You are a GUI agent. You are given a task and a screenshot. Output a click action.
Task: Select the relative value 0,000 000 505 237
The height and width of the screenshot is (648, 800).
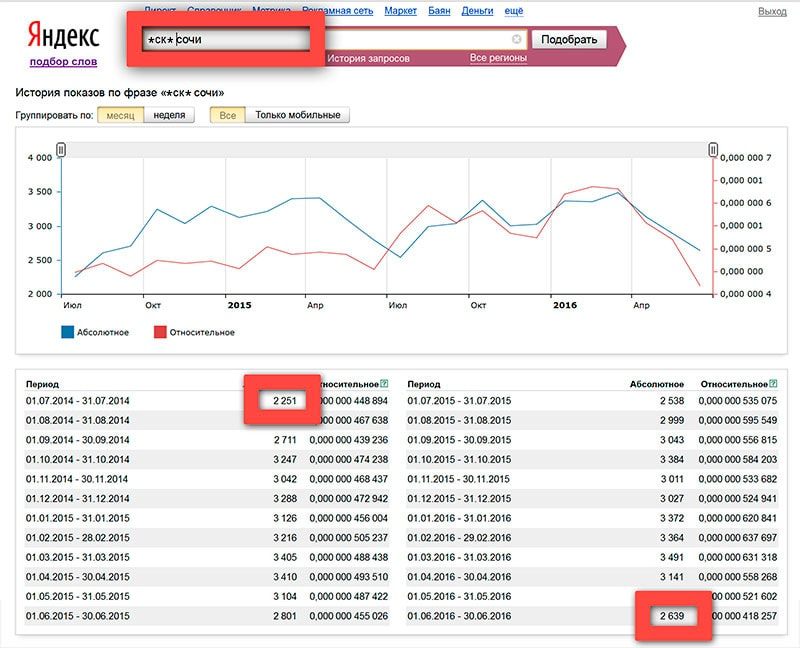[x=348, y=538]
